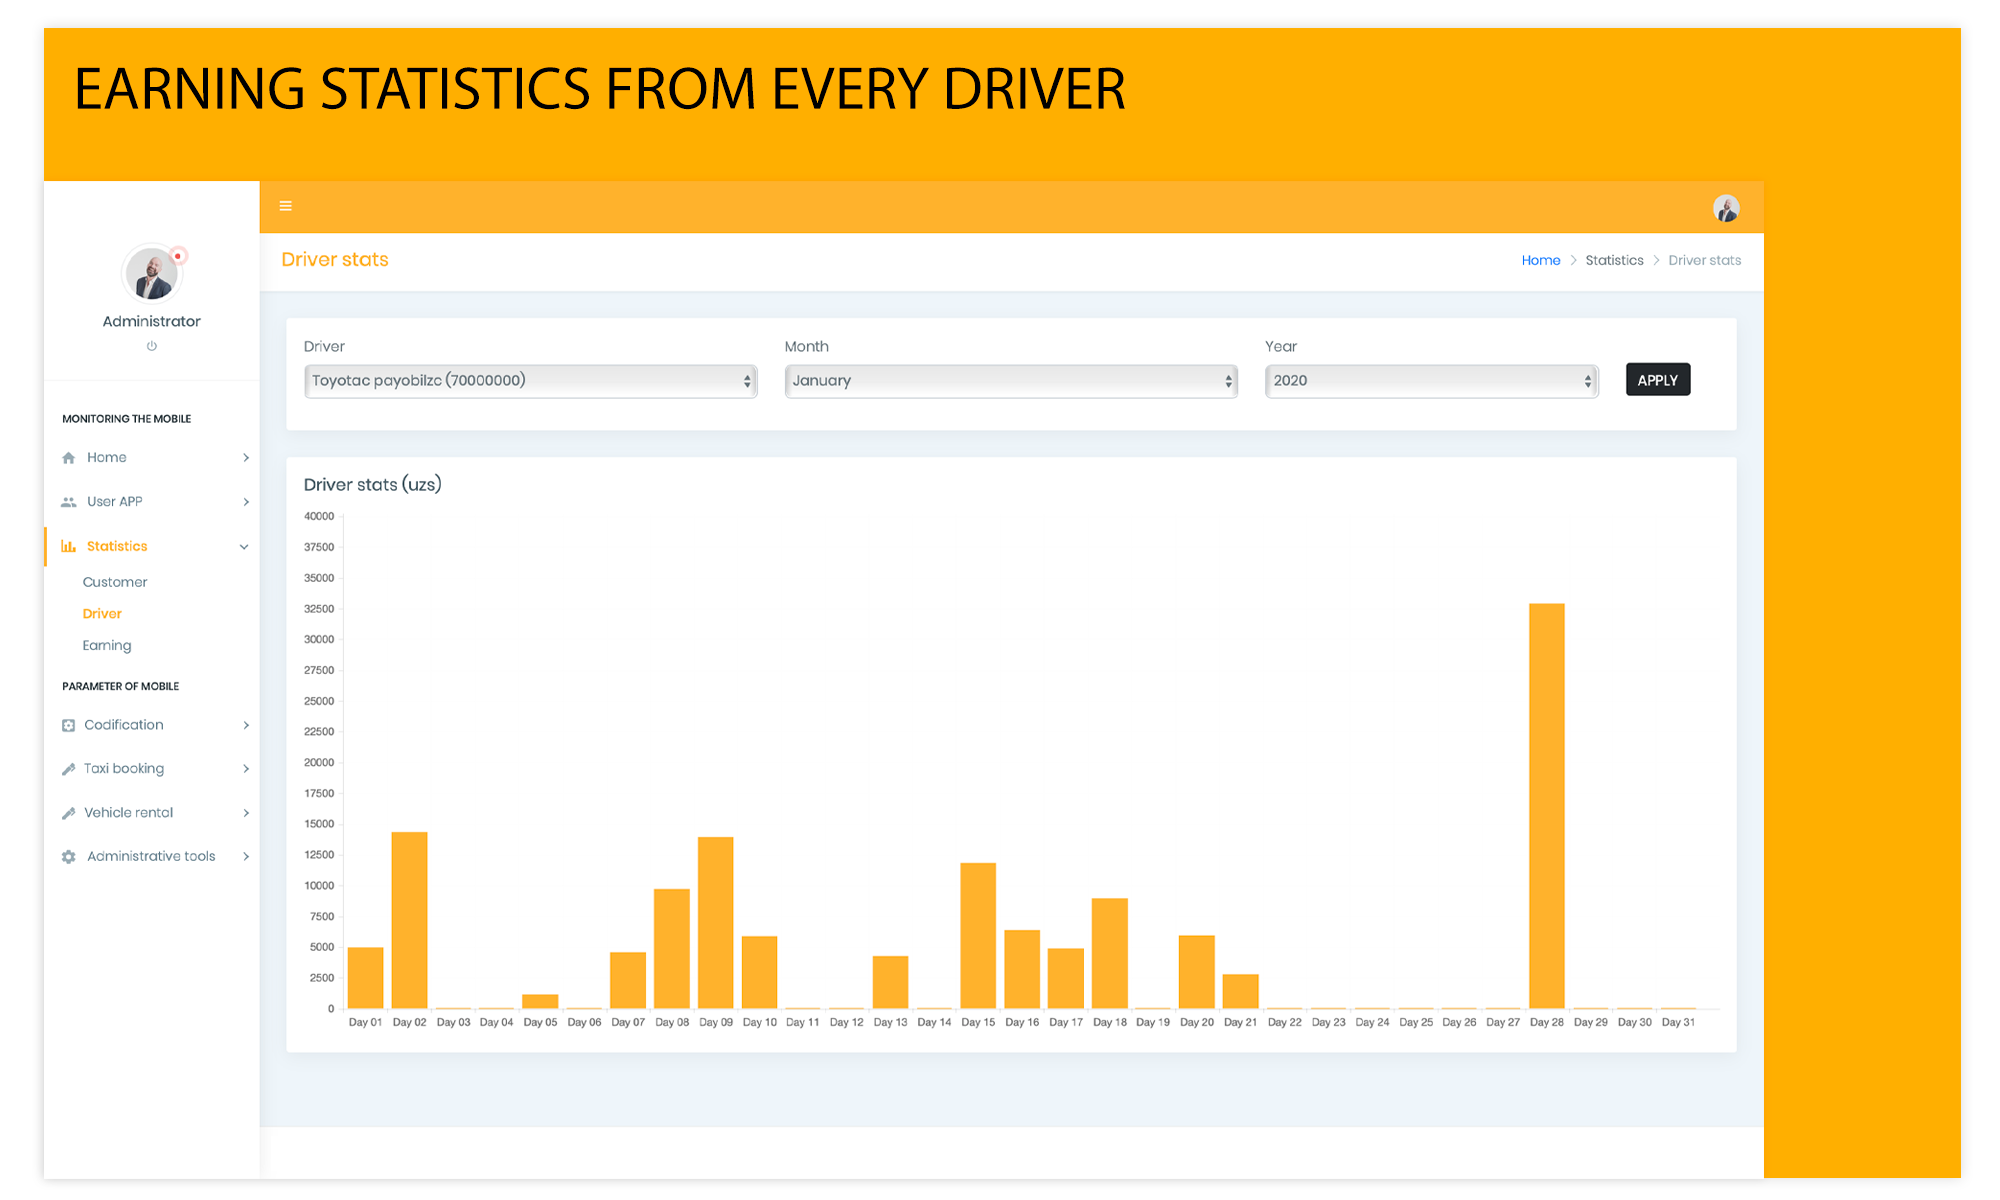The image size is (2000, 1200).
Task: Click the Day 18 bar in chart
Action: tap(1110, 953)
